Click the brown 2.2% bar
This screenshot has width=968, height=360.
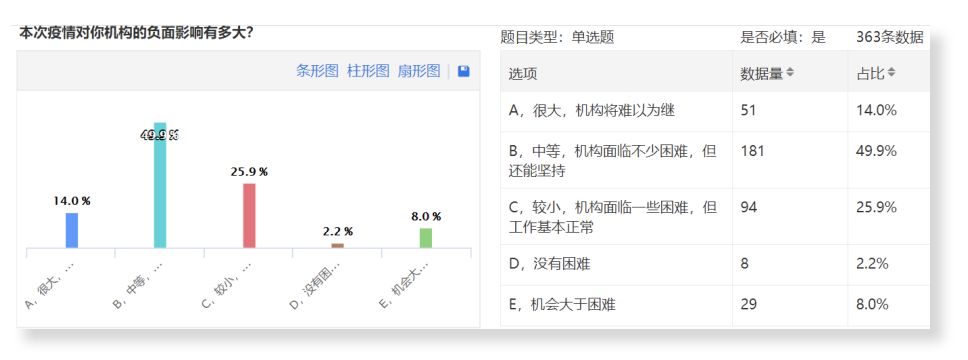coord(337,246)
